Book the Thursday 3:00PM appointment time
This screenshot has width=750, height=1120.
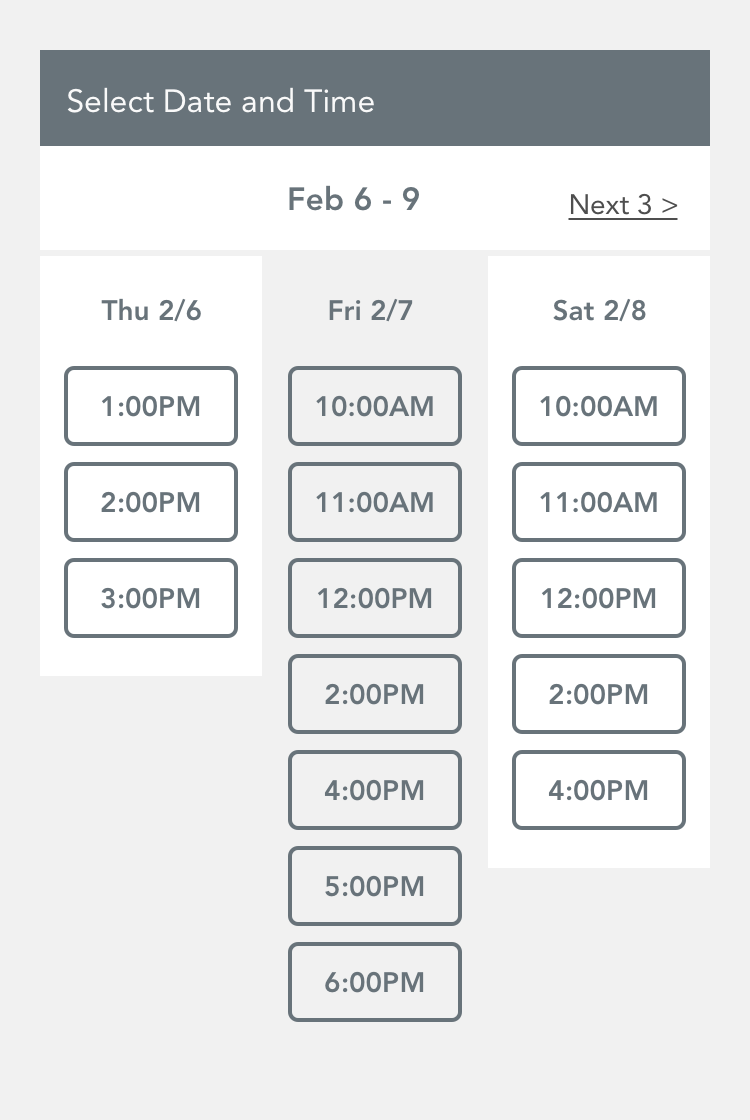tap(151, 598)
